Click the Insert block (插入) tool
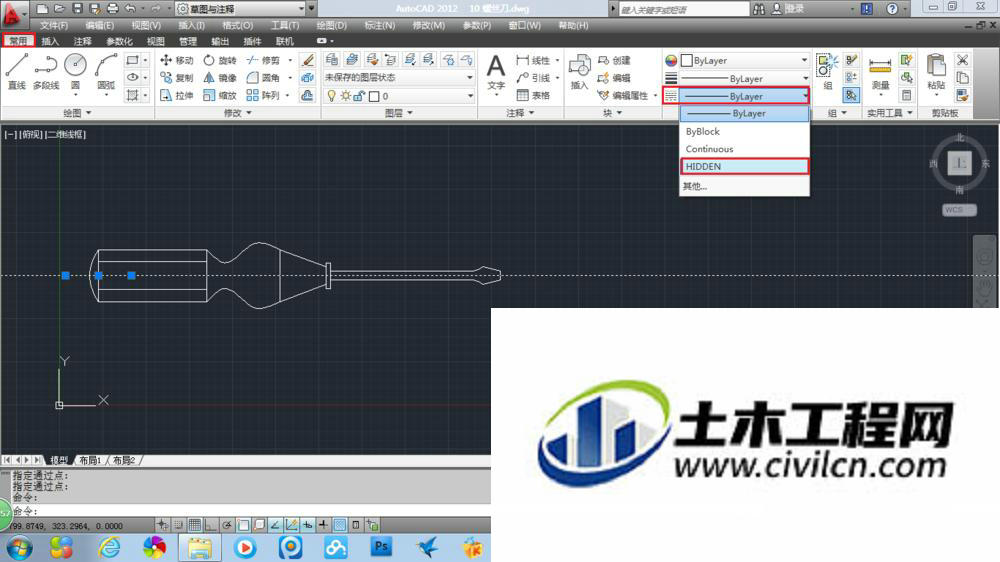The image size is (1000, 562). click(579, 72)
